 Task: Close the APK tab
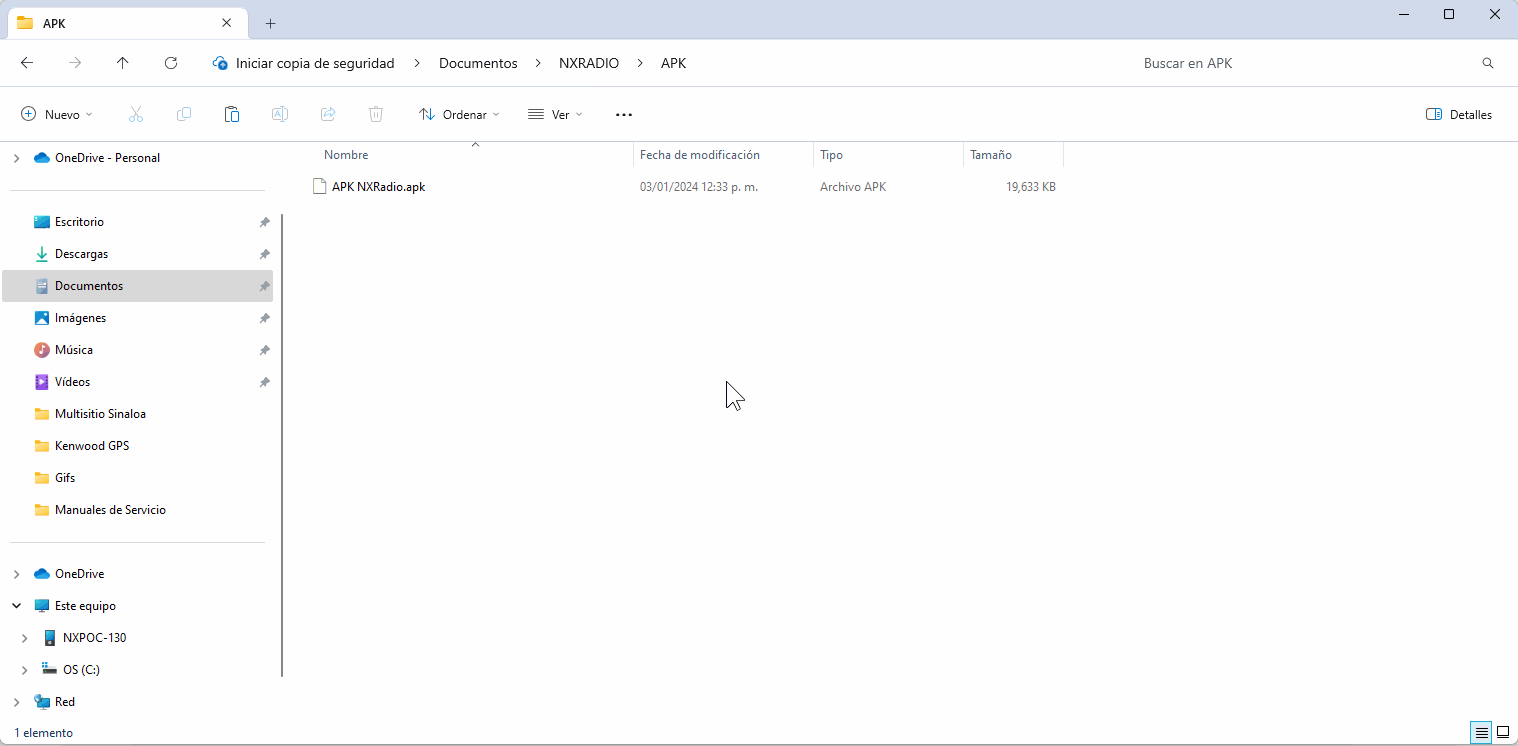[x=227, y=23]
